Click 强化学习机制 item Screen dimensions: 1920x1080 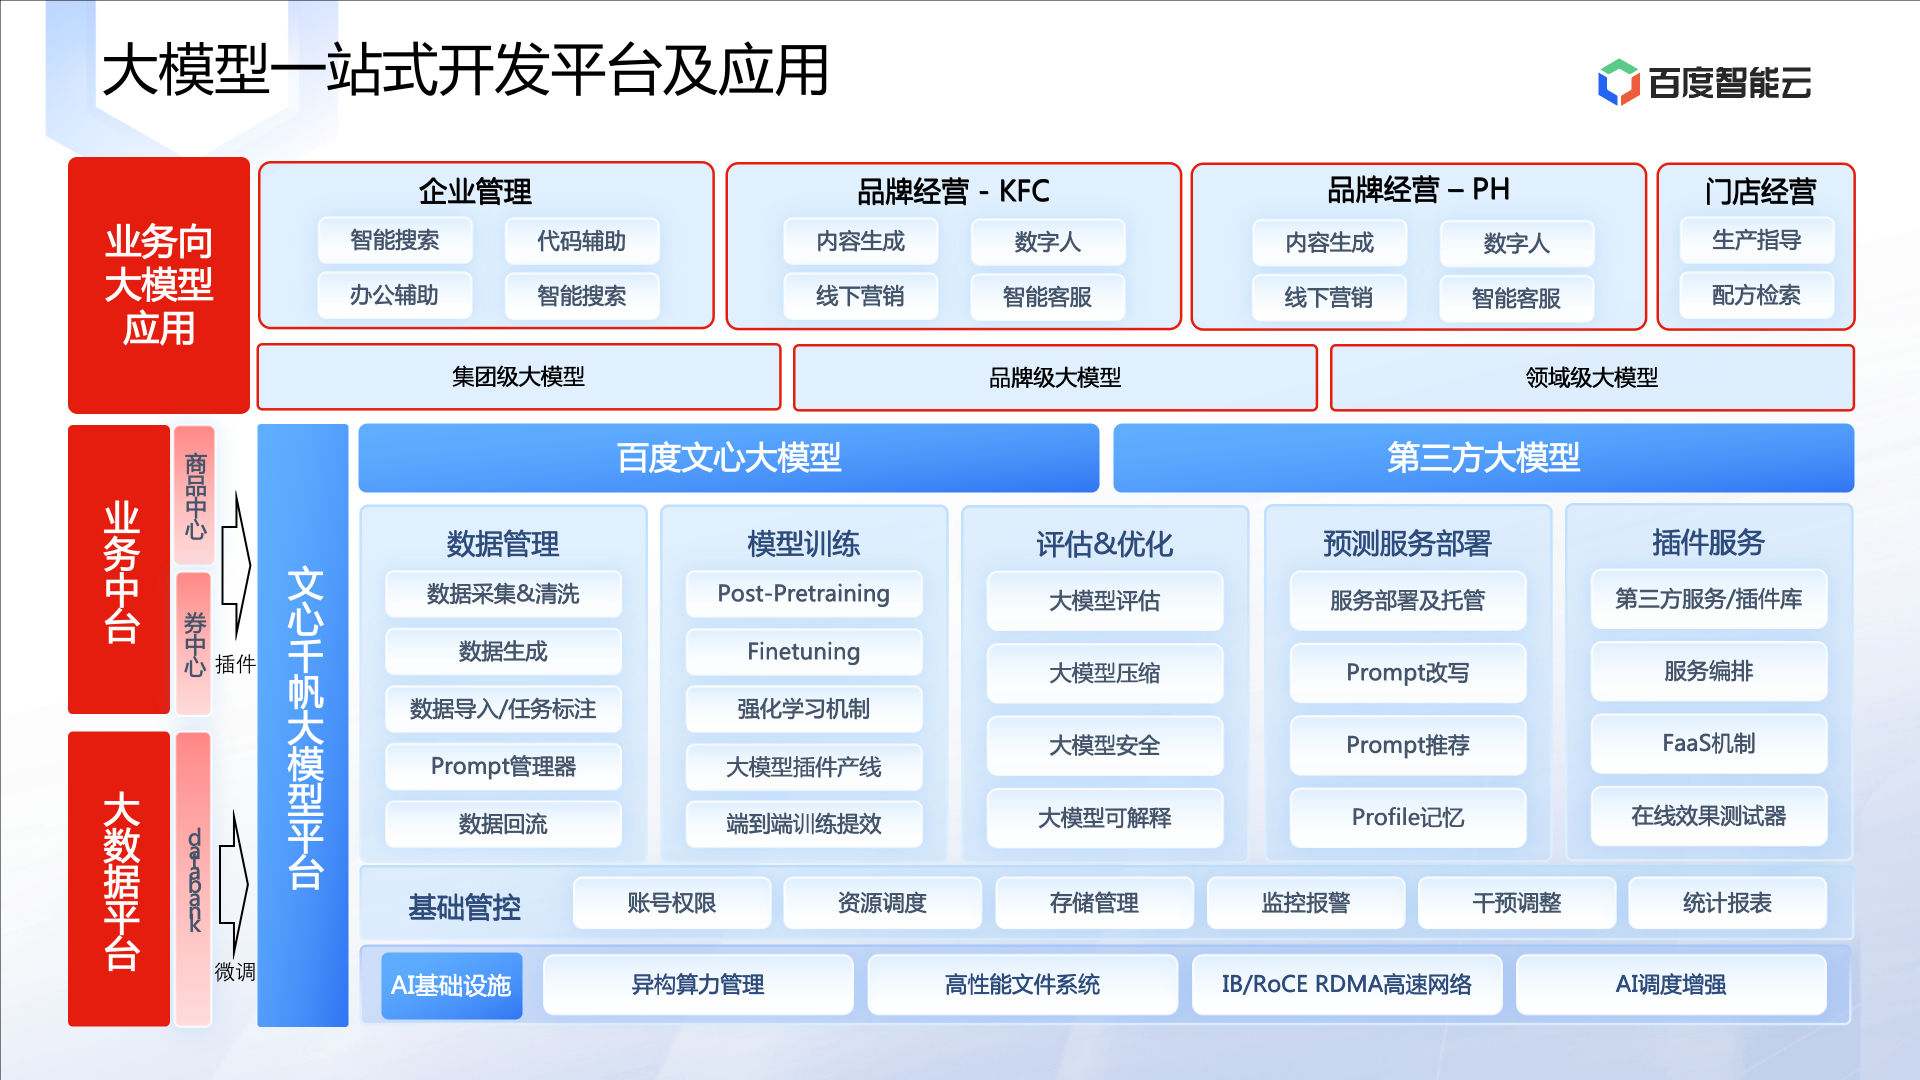[x=804, y=709]
